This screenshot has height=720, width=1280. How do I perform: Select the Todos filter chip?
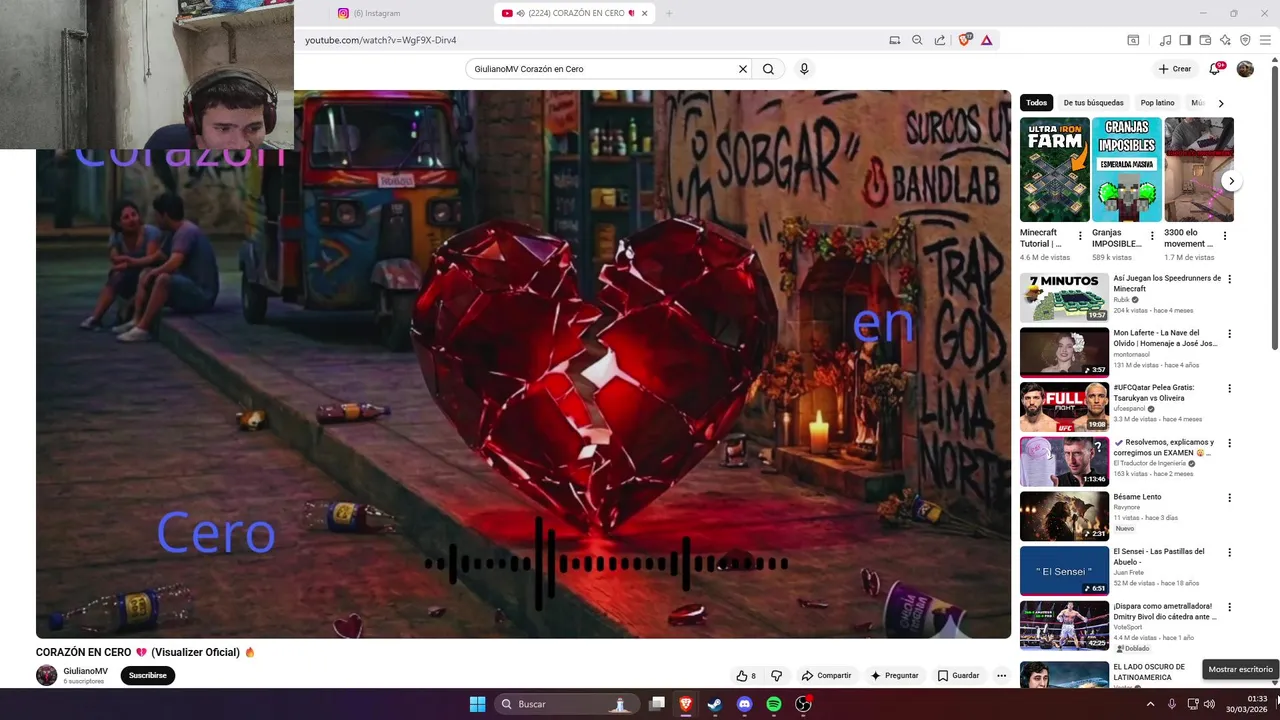click(1037, 103)
